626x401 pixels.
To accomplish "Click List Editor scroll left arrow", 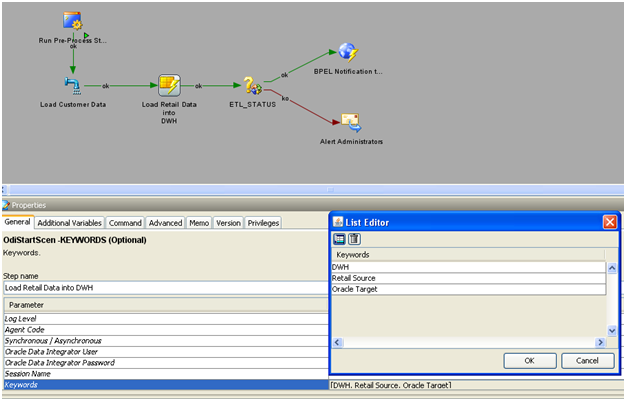I will click(337, 342).
